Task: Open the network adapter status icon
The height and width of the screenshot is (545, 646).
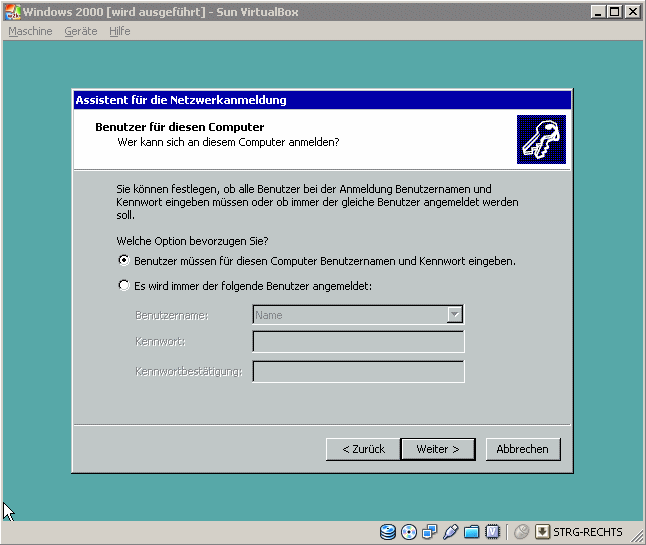Action: pyautogui.click(x=430, y=532)
